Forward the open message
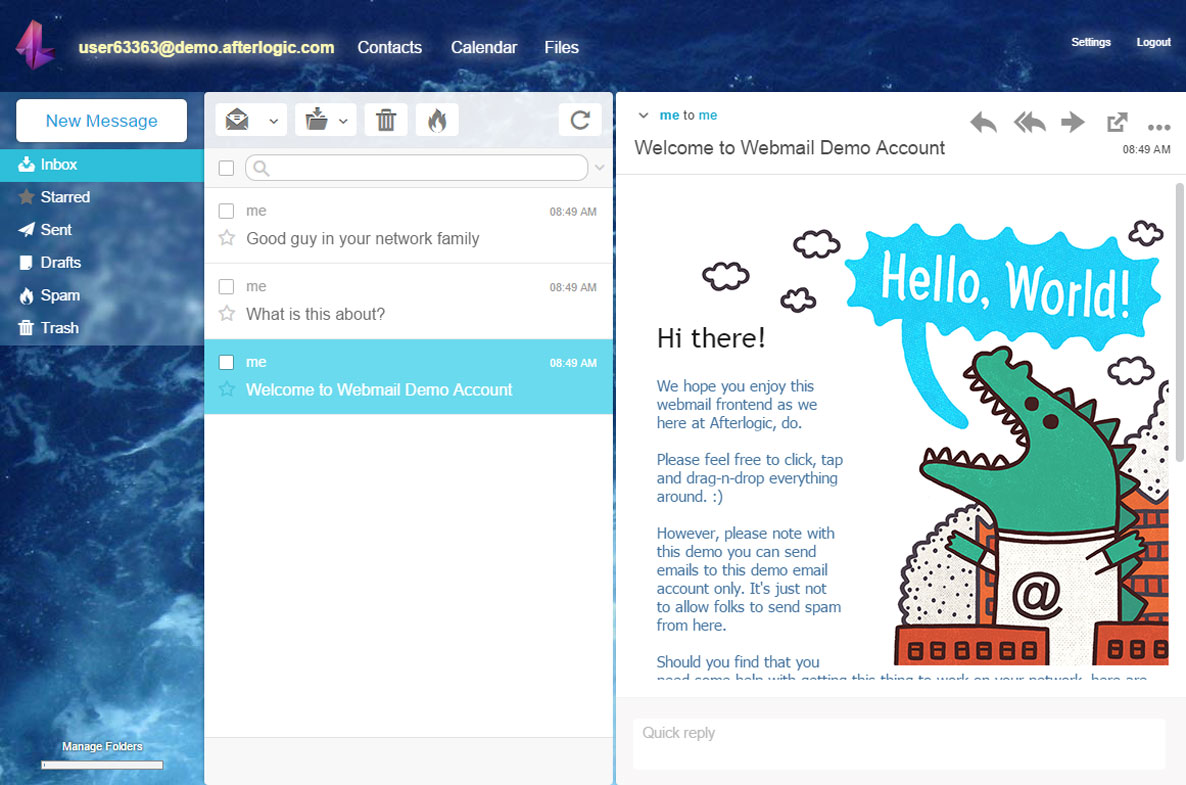This screenshot has width=1186, height=785. pos(1073,123)
